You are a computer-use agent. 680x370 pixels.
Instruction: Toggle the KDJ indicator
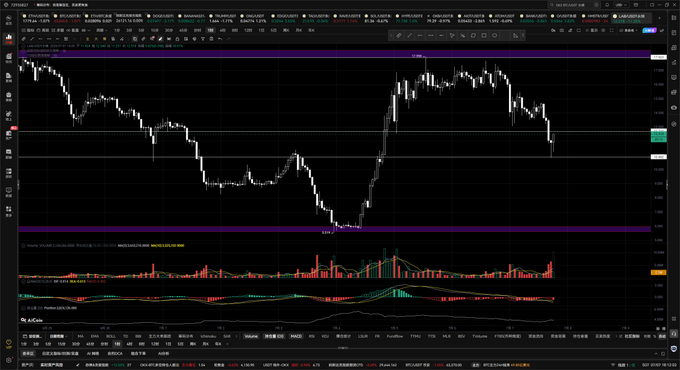[325, 336]
